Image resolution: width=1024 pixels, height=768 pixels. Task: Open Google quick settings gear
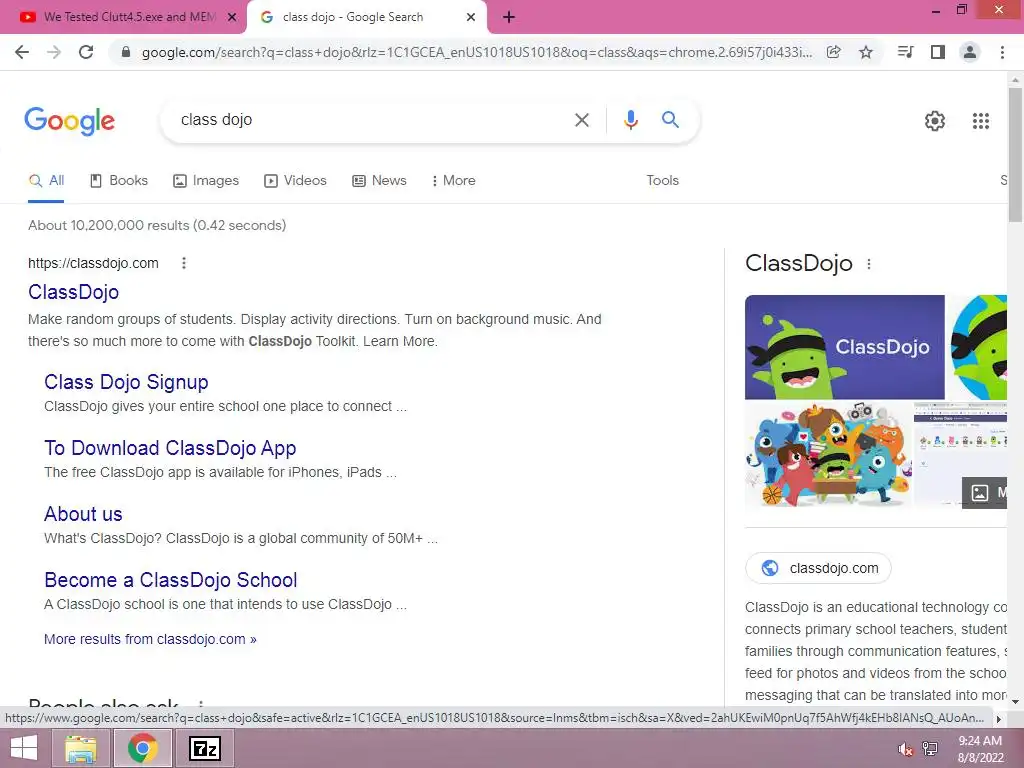tap(935, 121)
